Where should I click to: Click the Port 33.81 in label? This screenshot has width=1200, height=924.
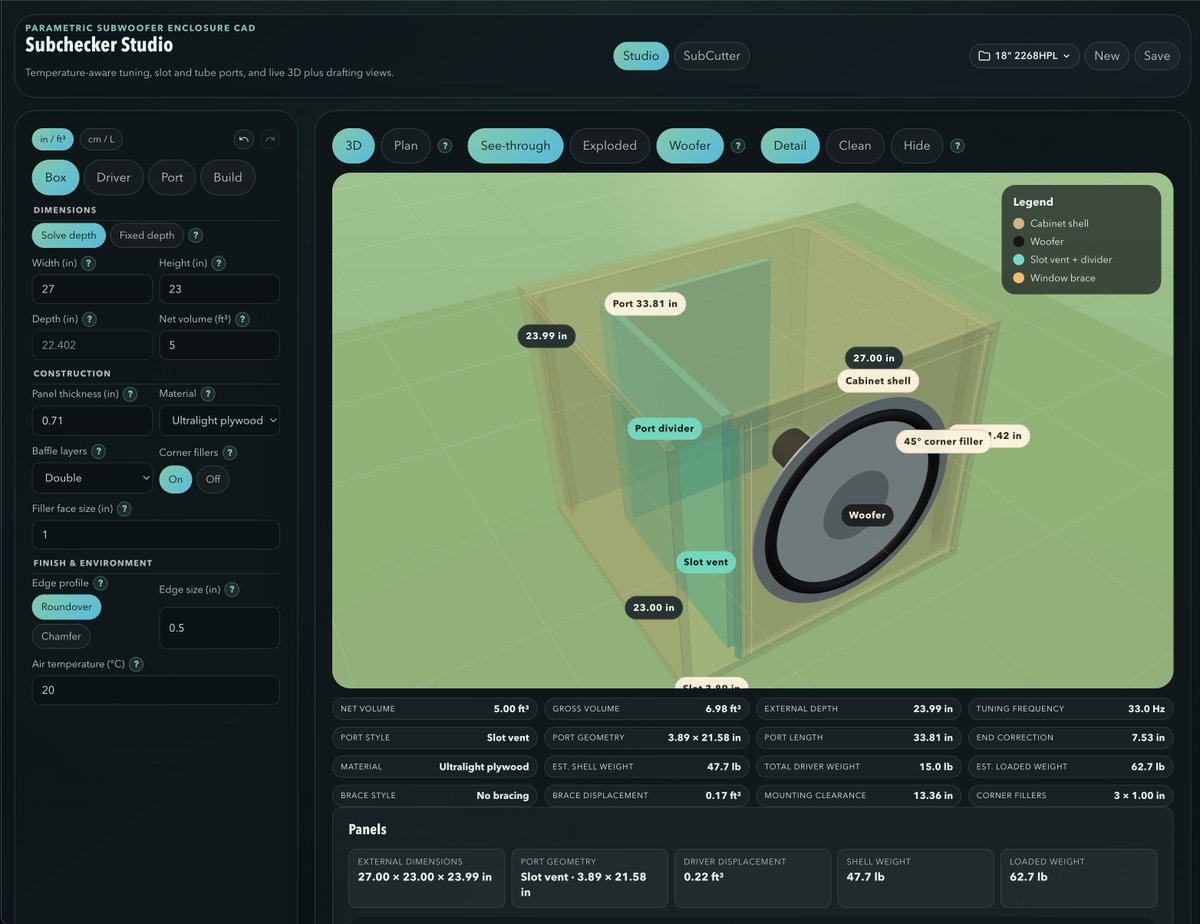point(645,303)
